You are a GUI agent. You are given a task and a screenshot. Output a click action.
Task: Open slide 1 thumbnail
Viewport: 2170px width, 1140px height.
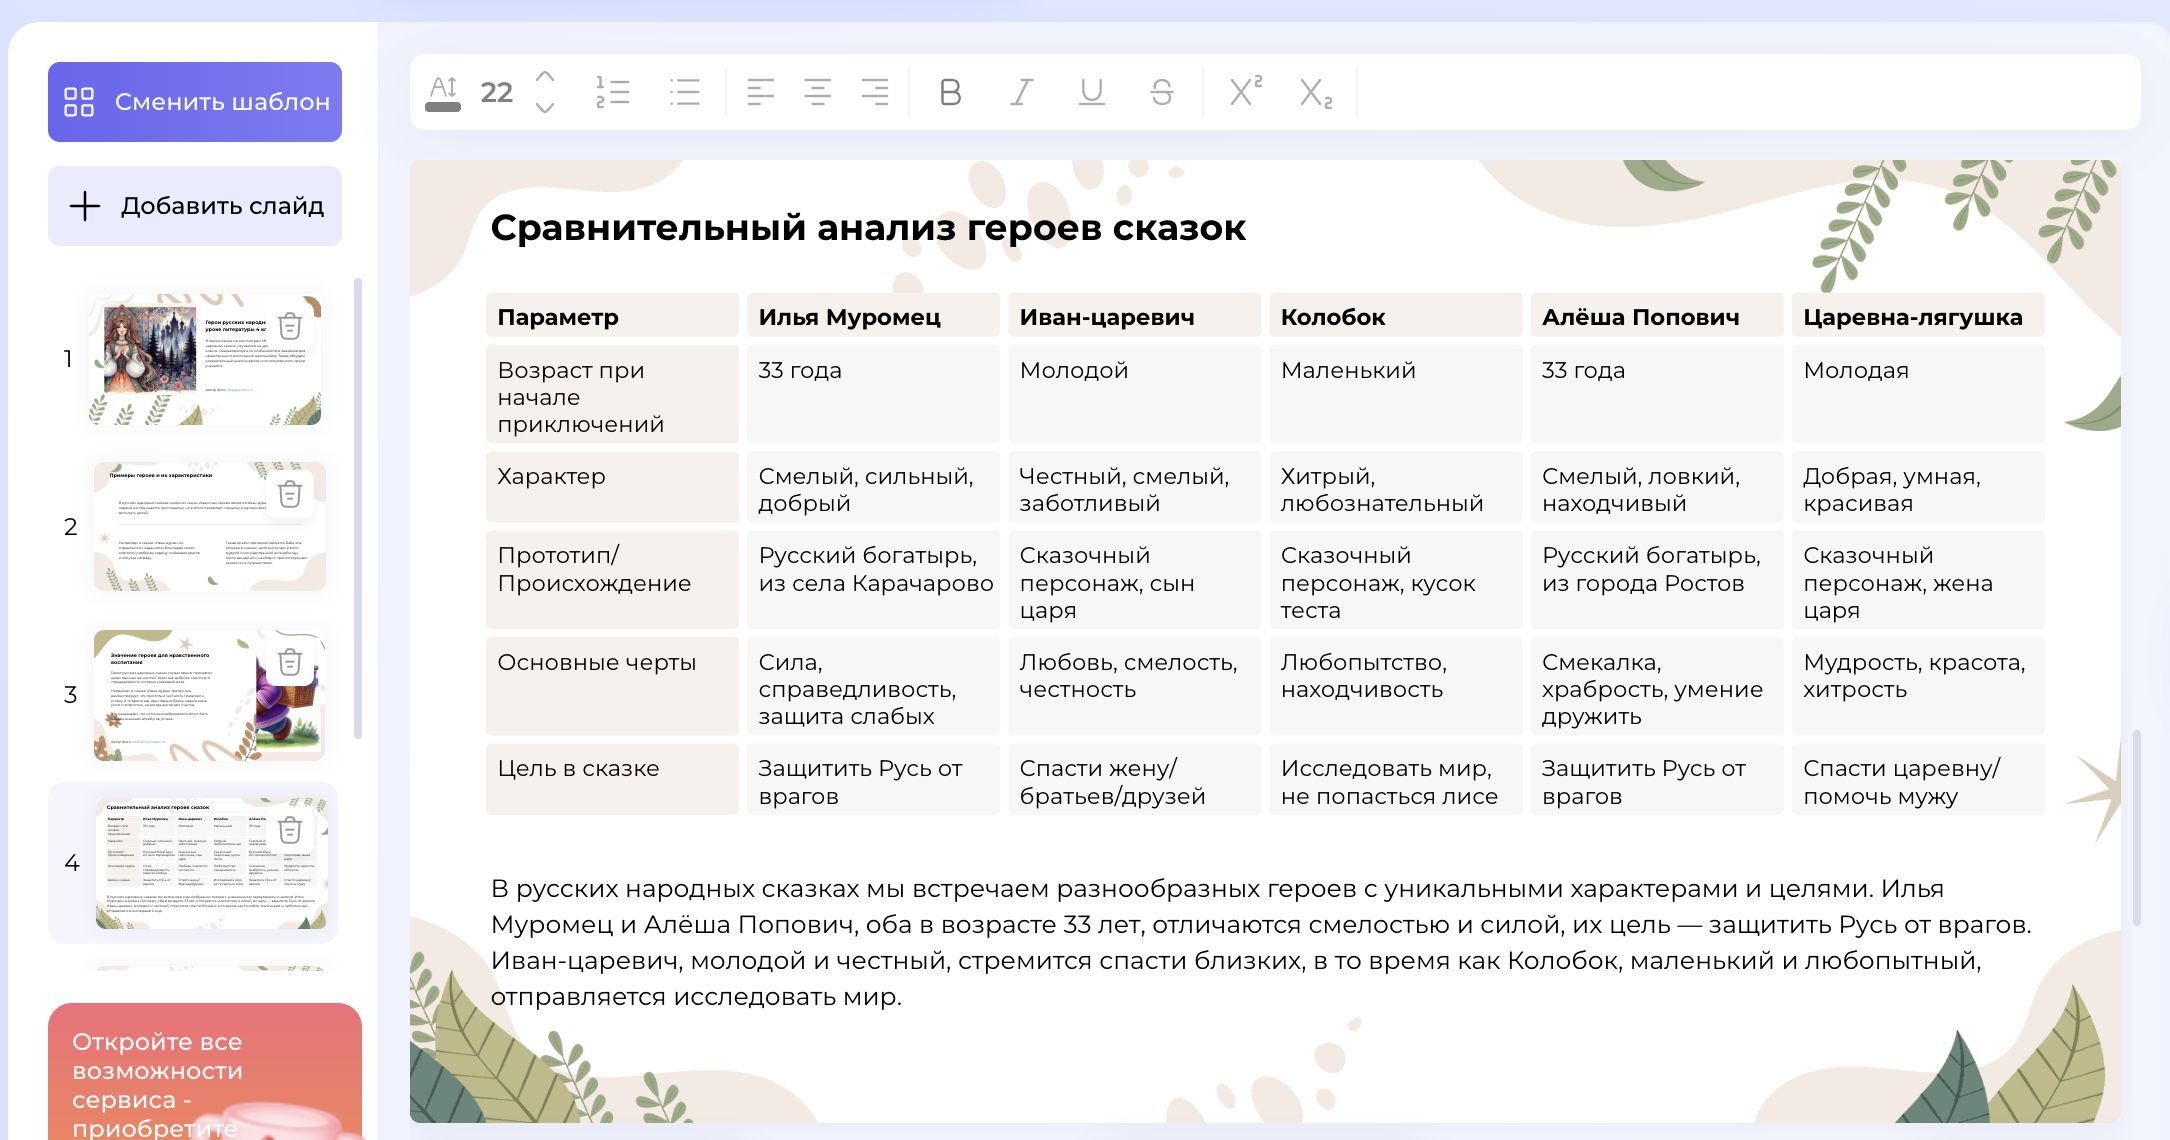click(205, 359)
